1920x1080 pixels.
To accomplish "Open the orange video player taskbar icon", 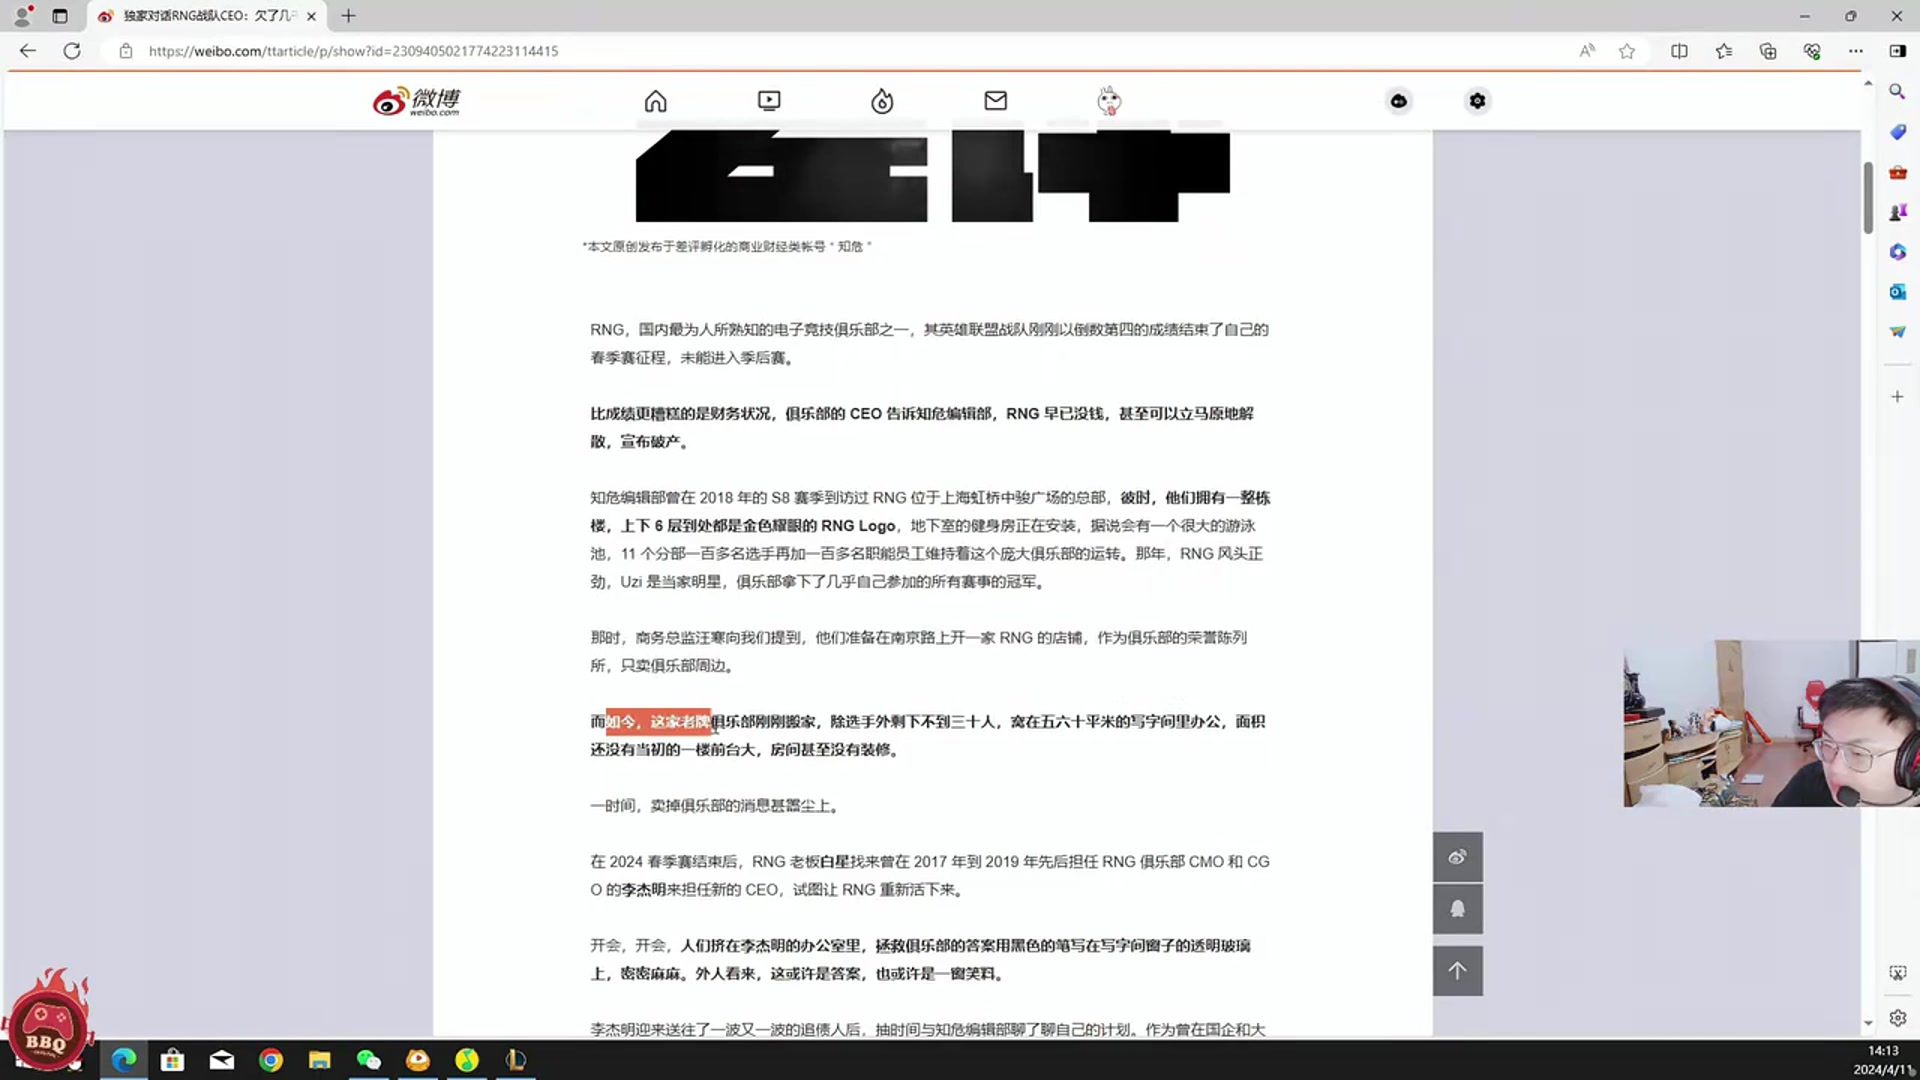I will (x=418, y=1060).
